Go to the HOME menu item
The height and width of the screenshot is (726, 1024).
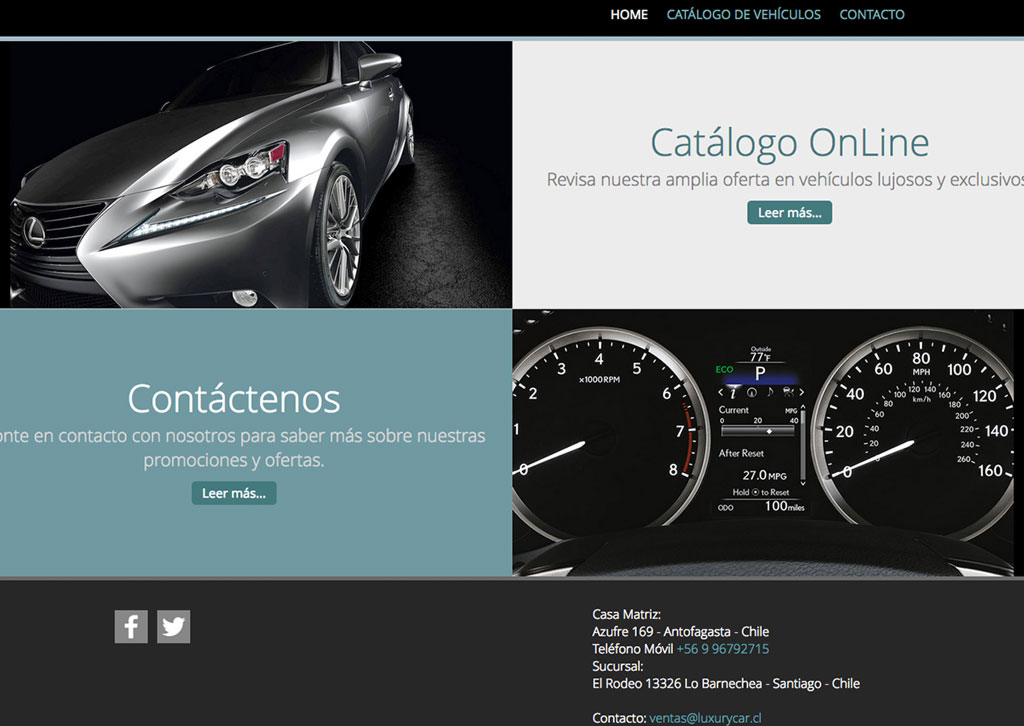click(629, 14)
